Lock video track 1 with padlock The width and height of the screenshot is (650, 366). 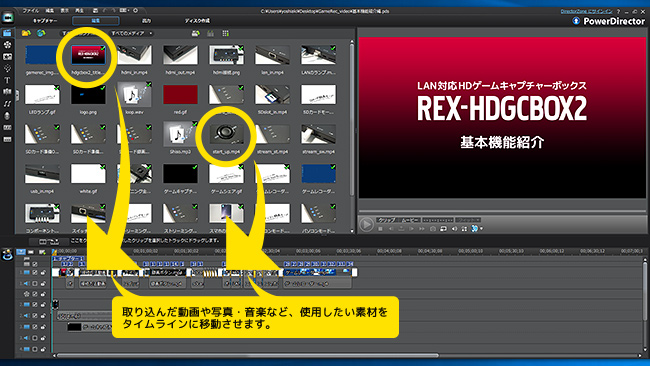43,273
